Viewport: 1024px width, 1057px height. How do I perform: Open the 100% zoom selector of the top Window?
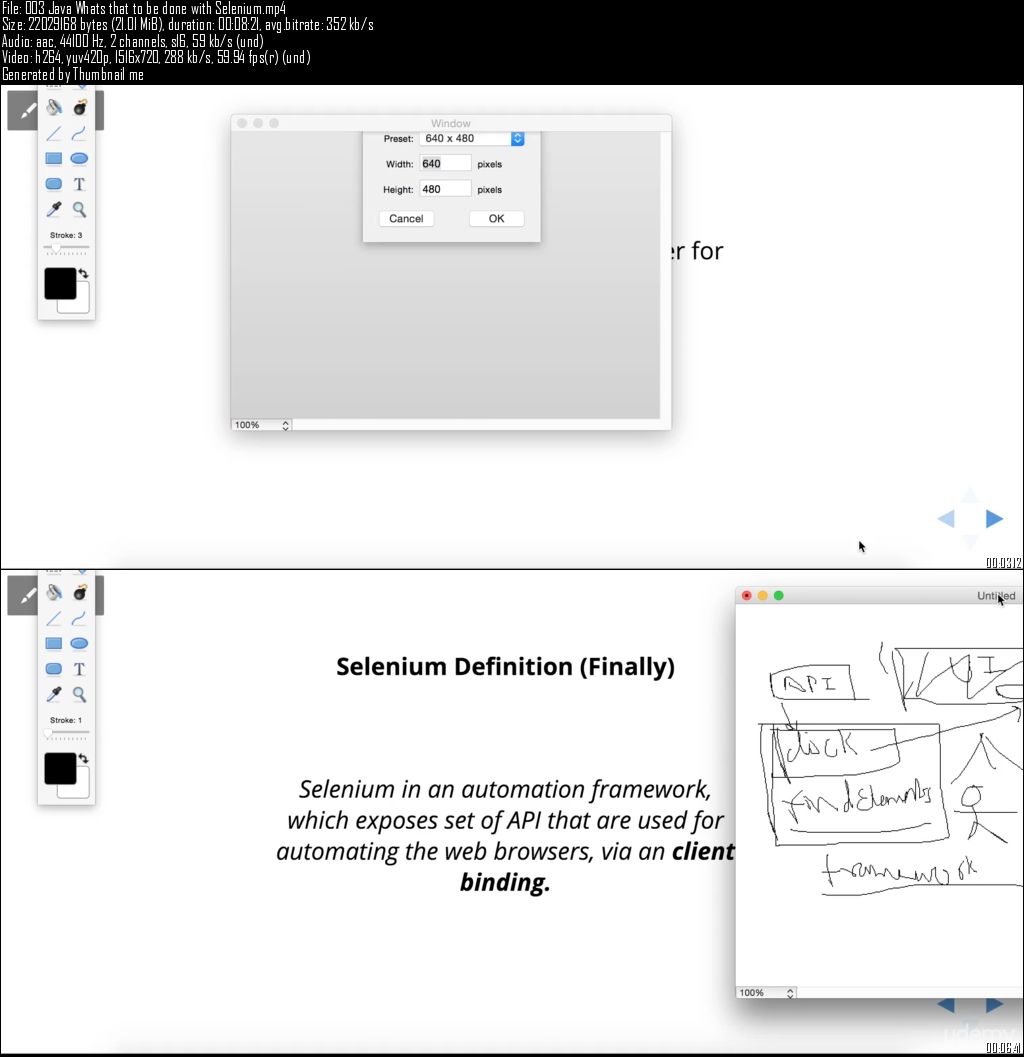262,425
